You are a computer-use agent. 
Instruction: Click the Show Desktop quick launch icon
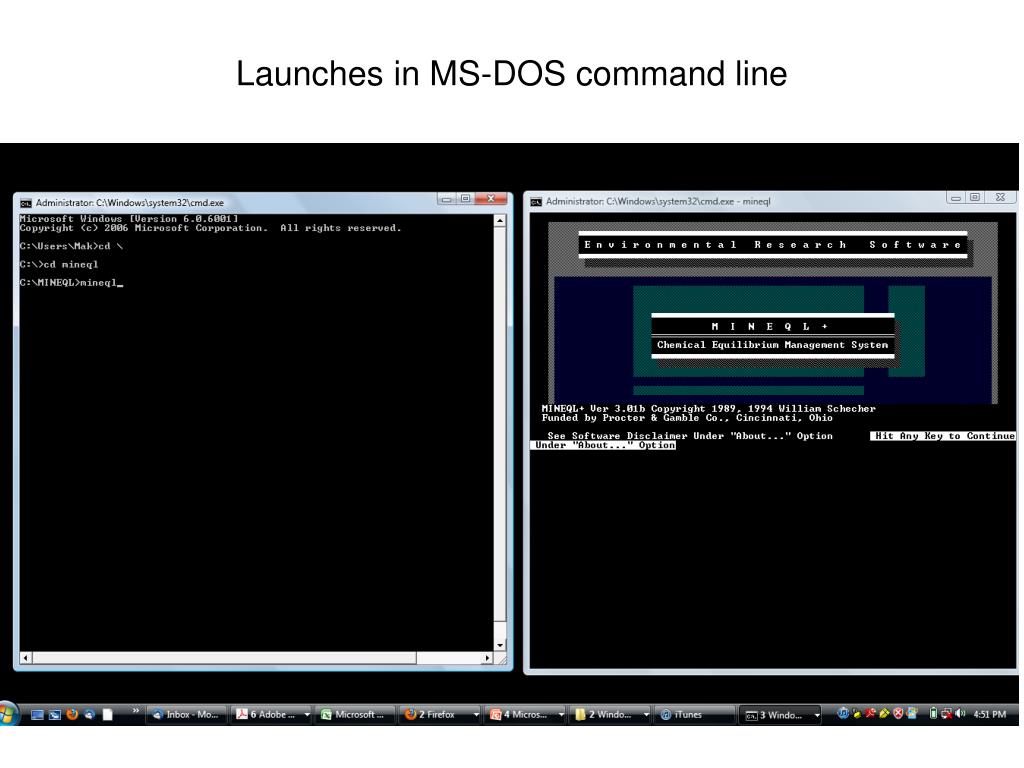coord(37,714)
